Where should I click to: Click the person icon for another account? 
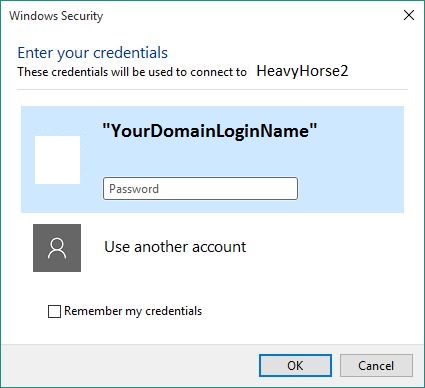click(57, 248)
